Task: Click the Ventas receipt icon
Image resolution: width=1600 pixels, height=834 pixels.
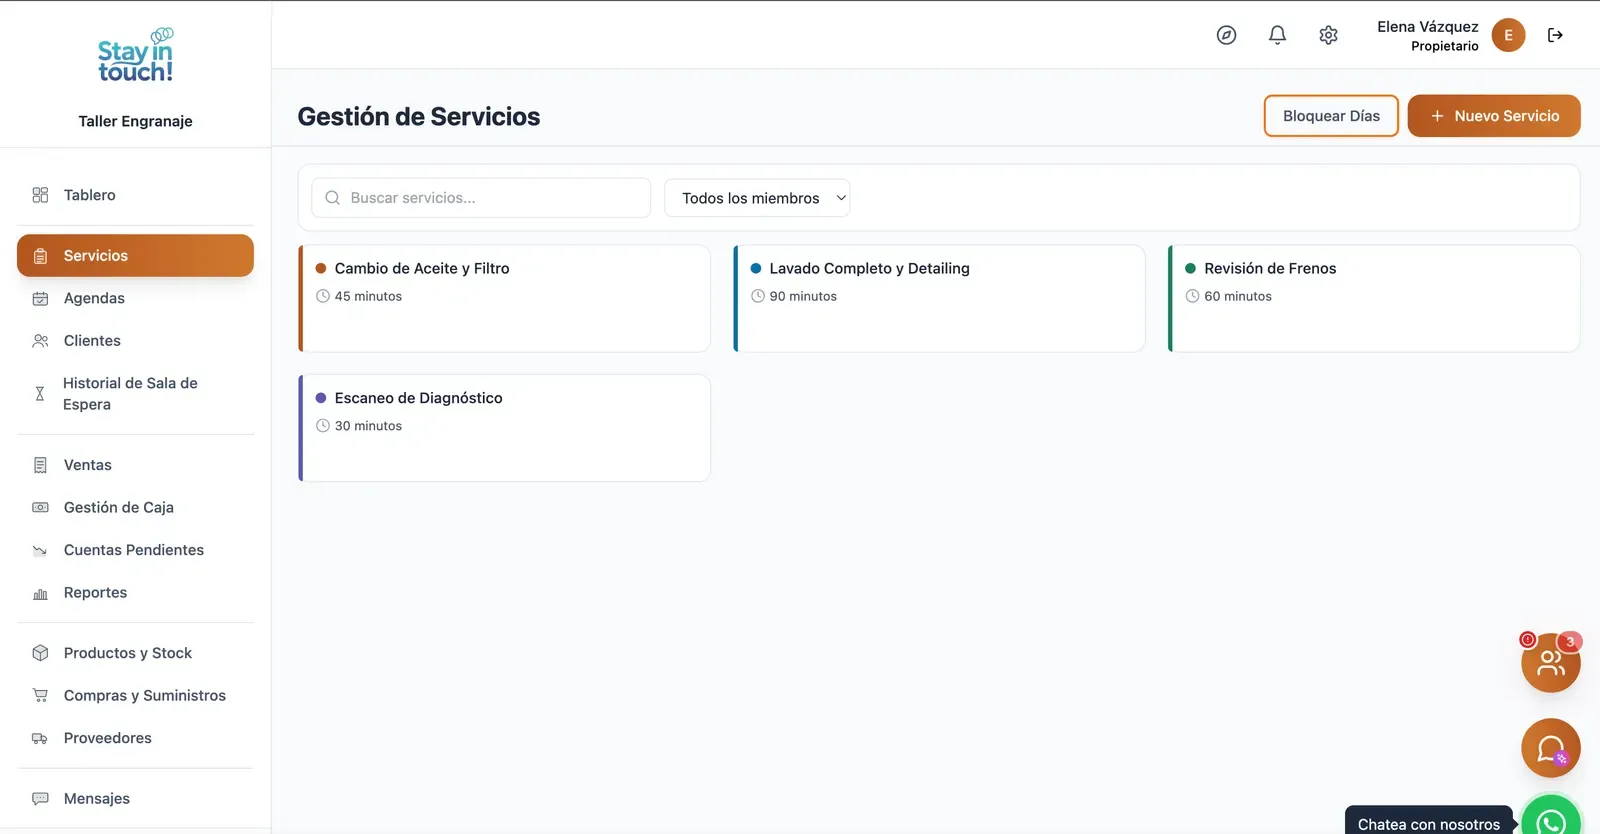Action: [40, 465]
